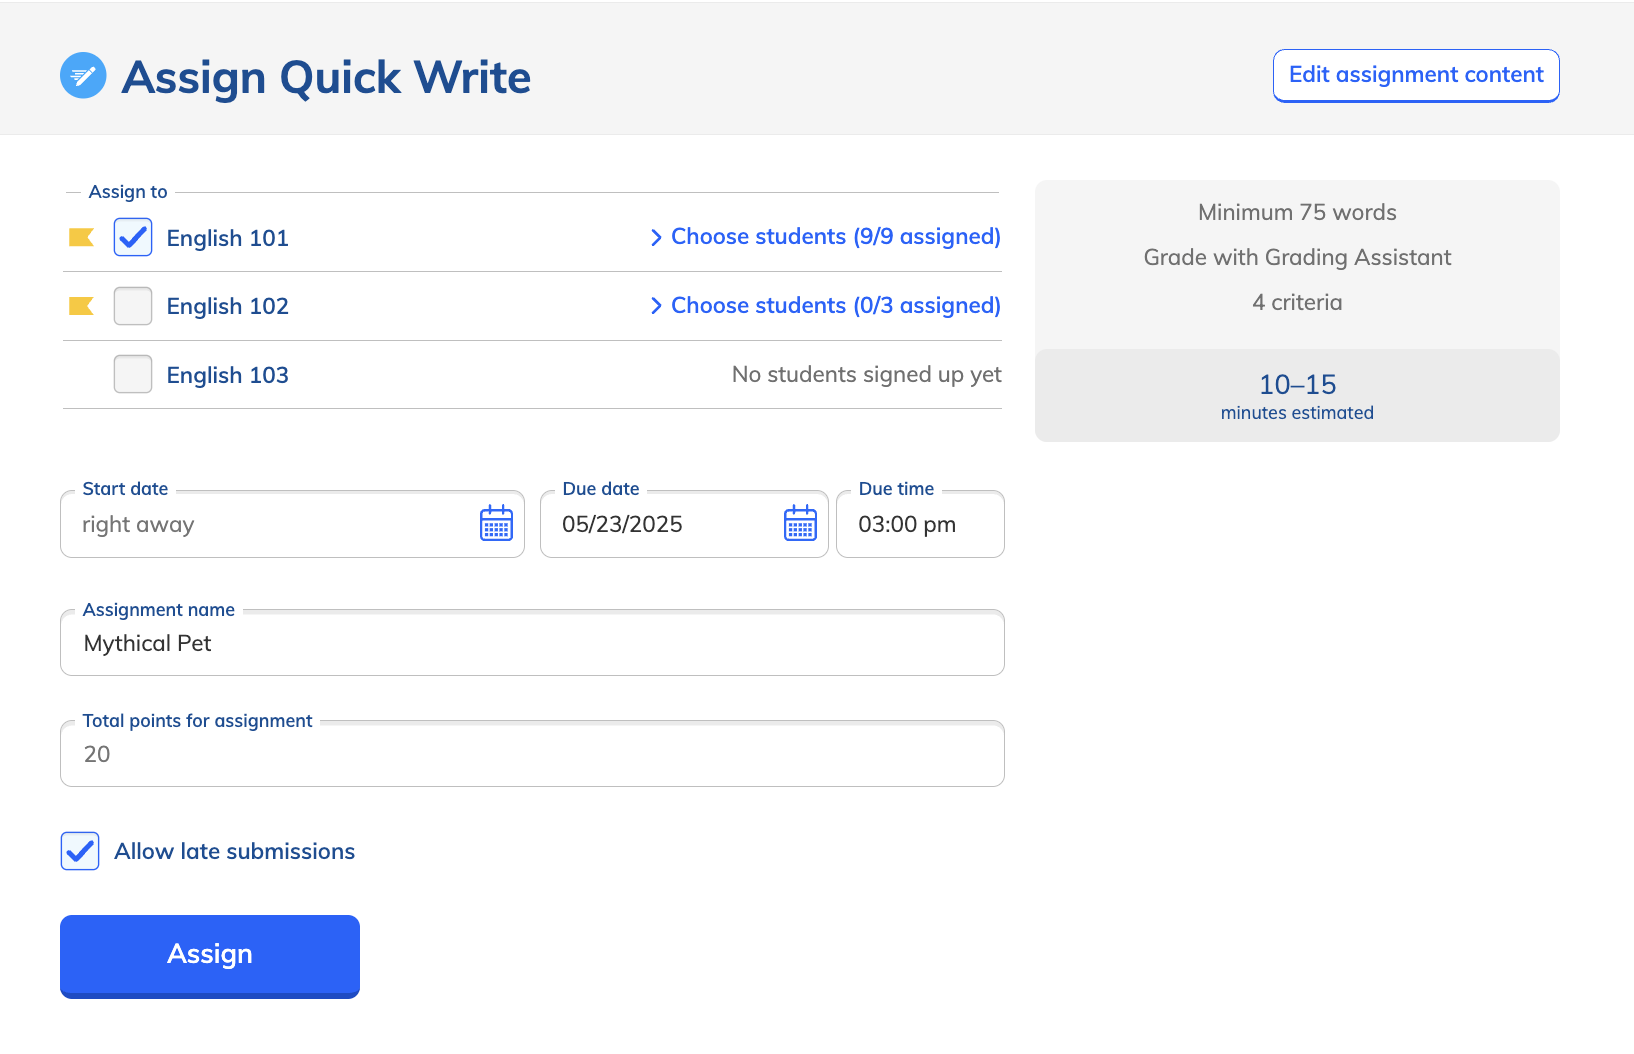Click Choose students for English 101
This screenshot has height=1054, width=1634.
pyautogui.click(x=835, y=236)
